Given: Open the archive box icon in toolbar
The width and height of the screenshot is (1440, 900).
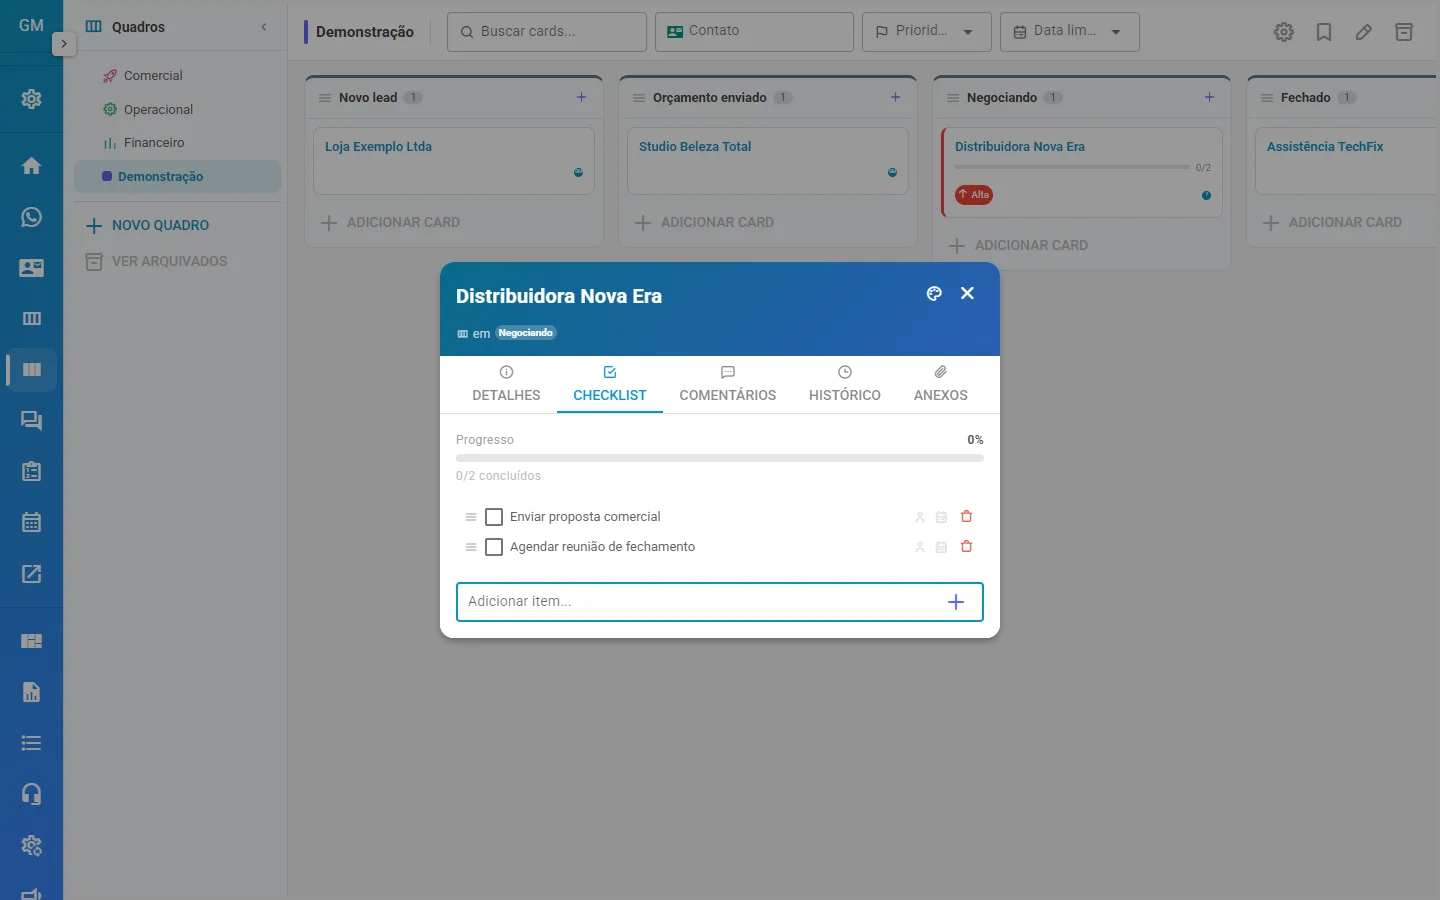Looking at the screenshot, I should pyautogui.click(x=1404, y=32).
